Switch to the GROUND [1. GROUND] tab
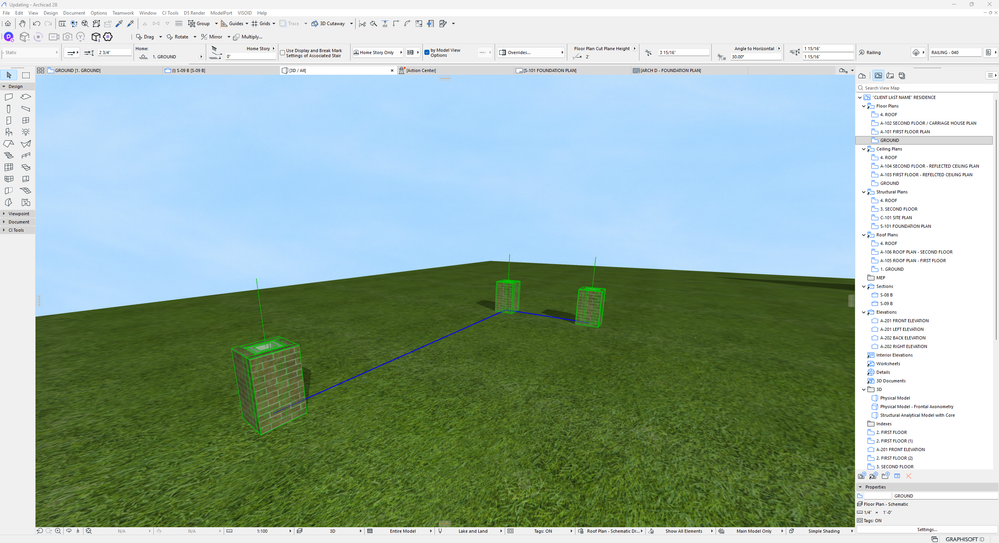This screenshot has width=999, height=543. point(104,70)
